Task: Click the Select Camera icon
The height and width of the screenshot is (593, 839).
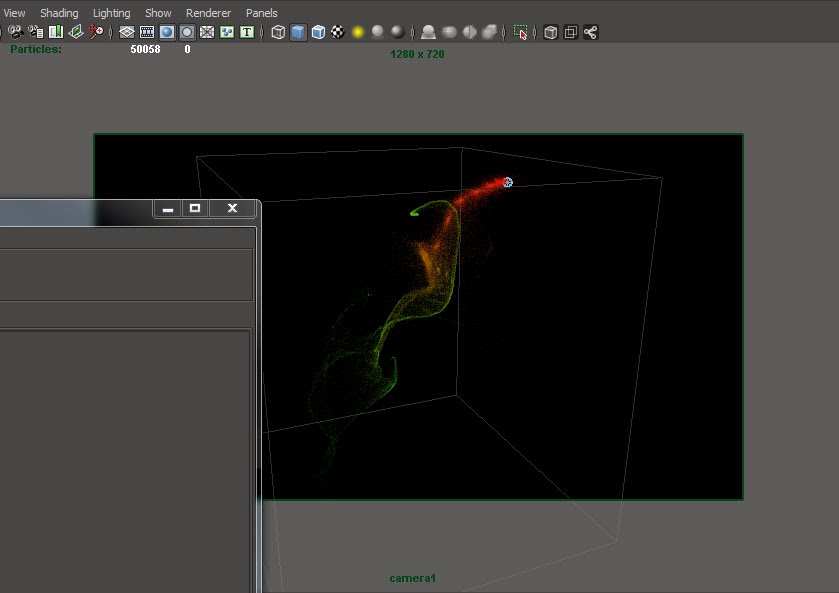Action: pyautogui.click(x=15, y=32)
